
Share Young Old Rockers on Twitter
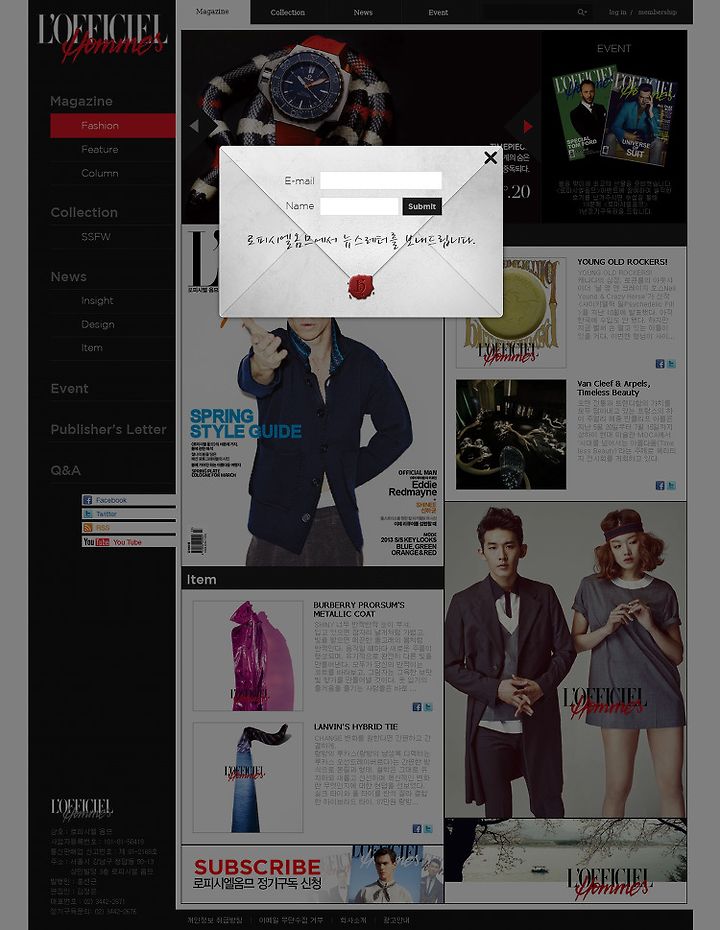pos(671,364)
